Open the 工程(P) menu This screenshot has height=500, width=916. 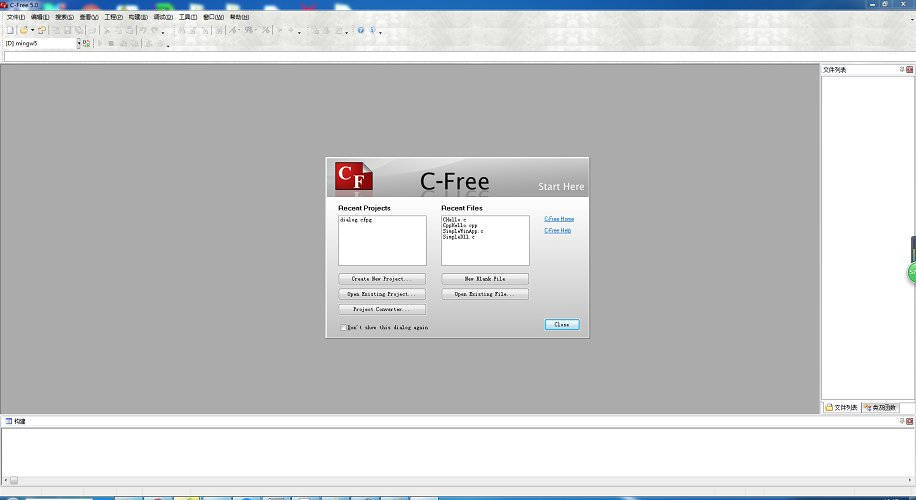pos(113,17)
